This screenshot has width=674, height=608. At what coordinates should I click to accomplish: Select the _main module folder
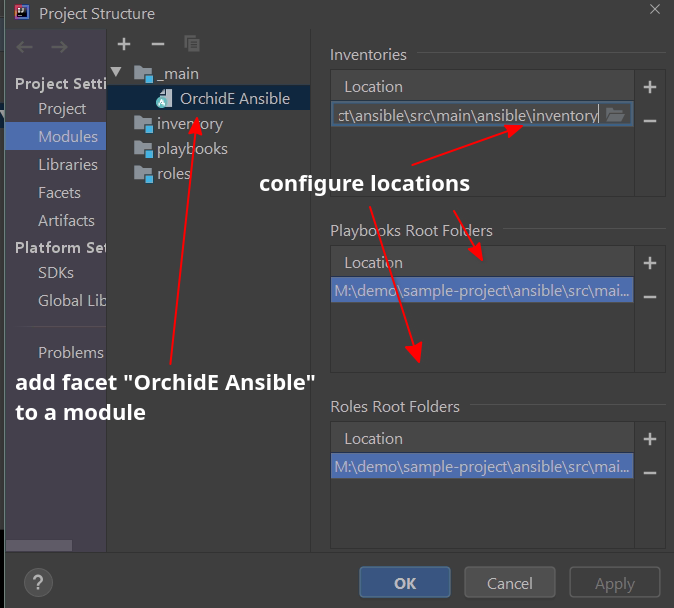pyautogui.click(x=166, y=74)
